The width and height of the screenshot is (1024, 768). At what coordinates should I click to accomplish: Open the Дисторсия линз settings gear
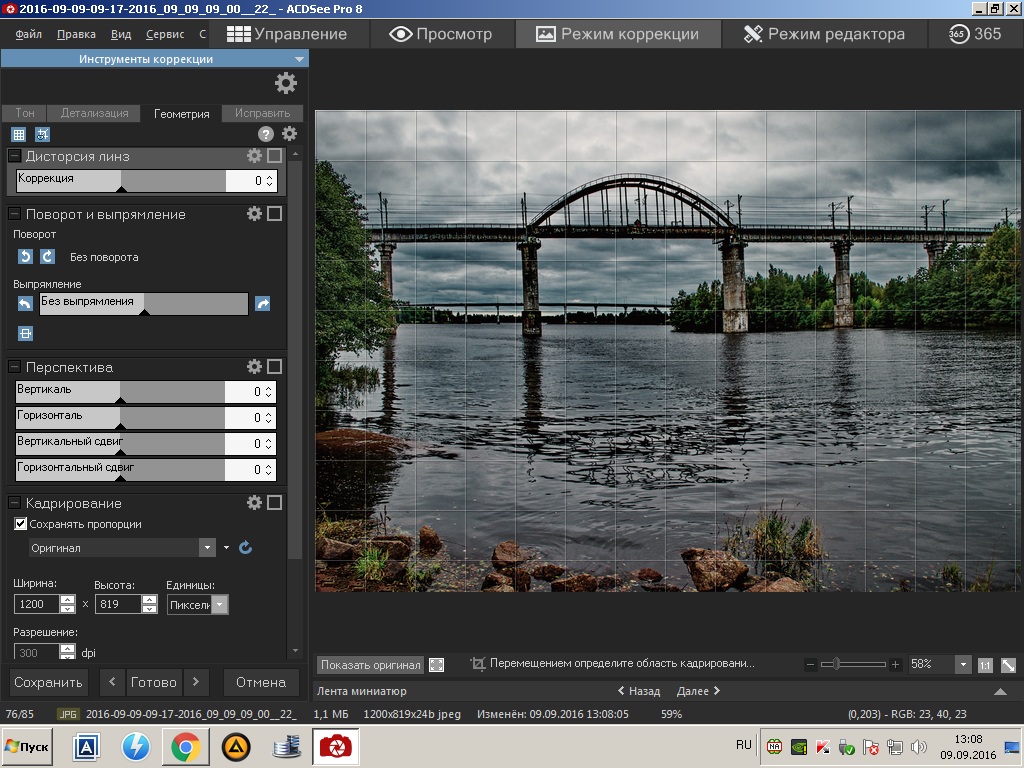(254, 155)
